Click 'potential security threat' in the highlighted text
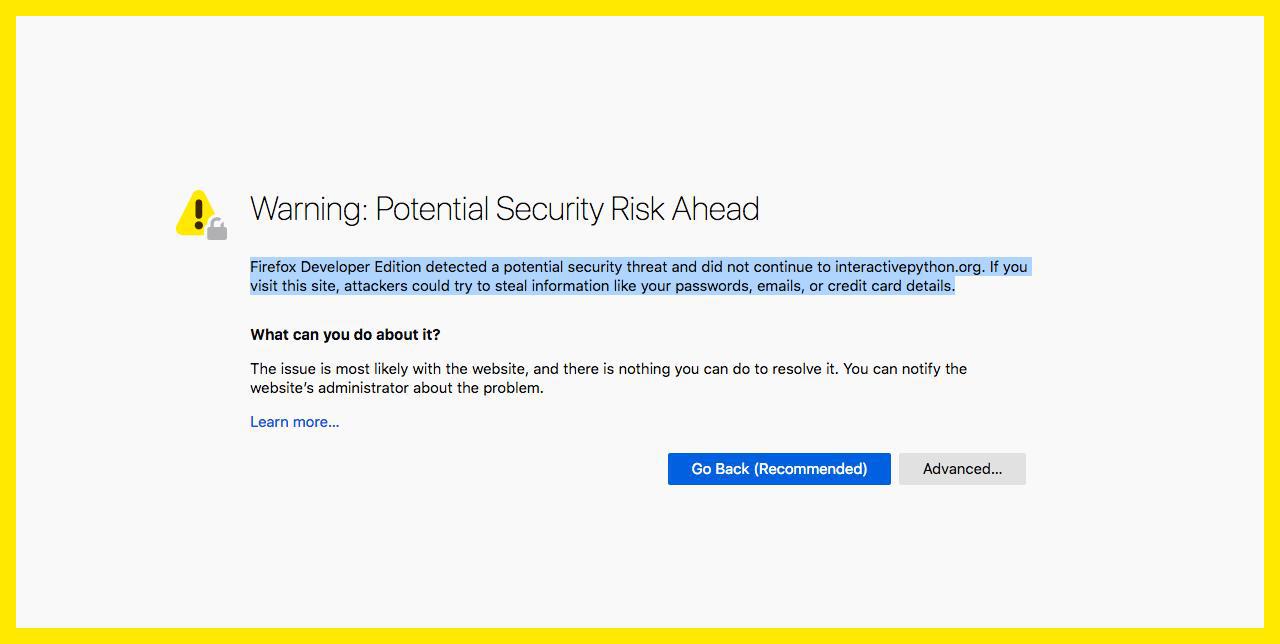This screenshot has width=1280, height=644. (585, 267)
